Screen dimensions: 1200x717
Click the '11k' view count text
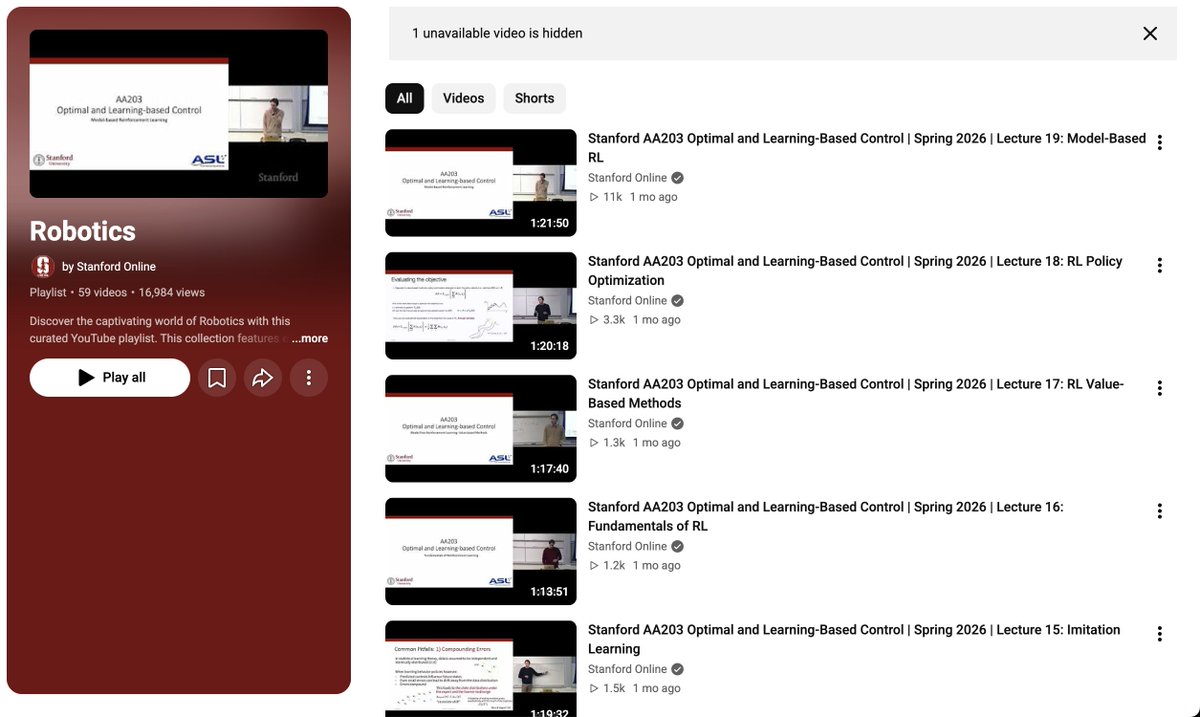click(x=612, y=197)
